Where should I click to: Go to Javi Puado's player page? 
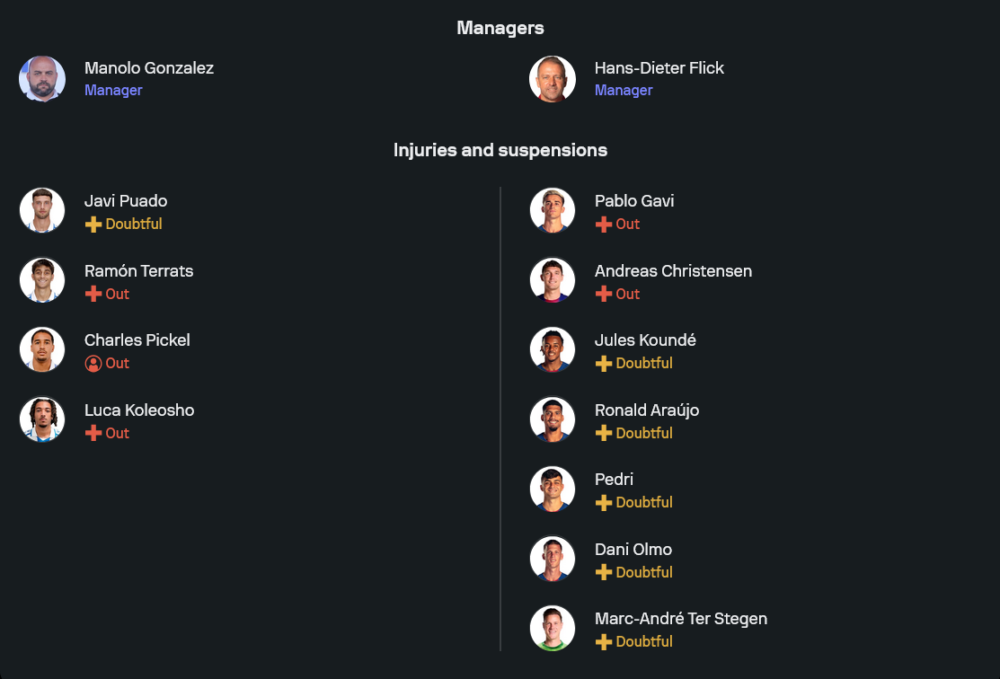tap(126, 201)
